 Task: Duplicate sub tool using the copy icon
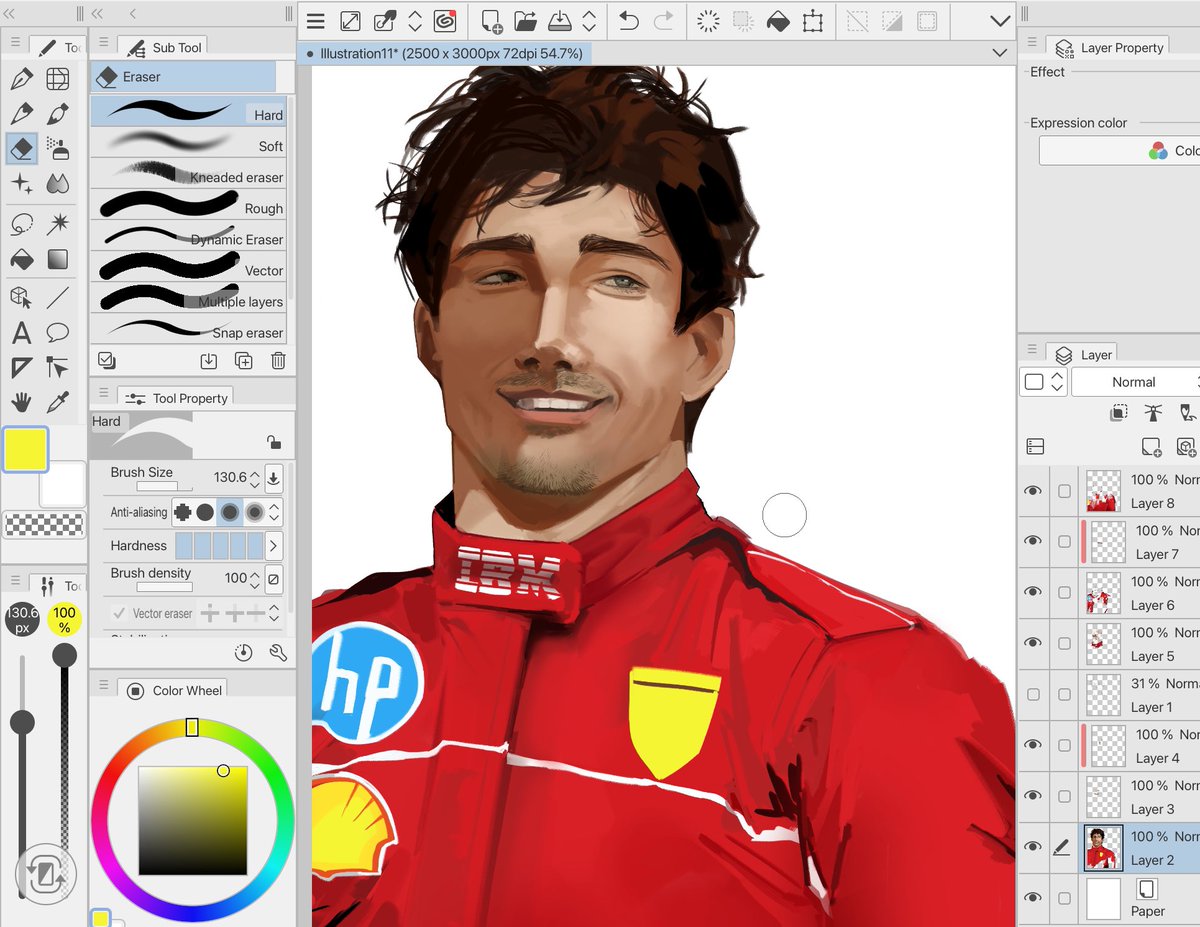point(243,361)
